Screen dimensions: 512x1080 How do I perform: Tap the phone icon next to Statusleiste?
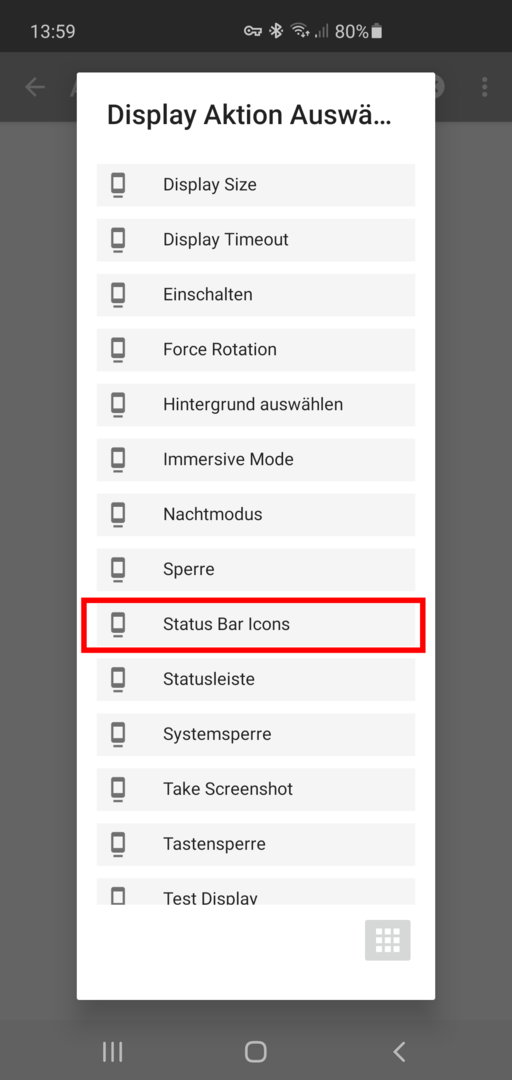tap(119, 679)
